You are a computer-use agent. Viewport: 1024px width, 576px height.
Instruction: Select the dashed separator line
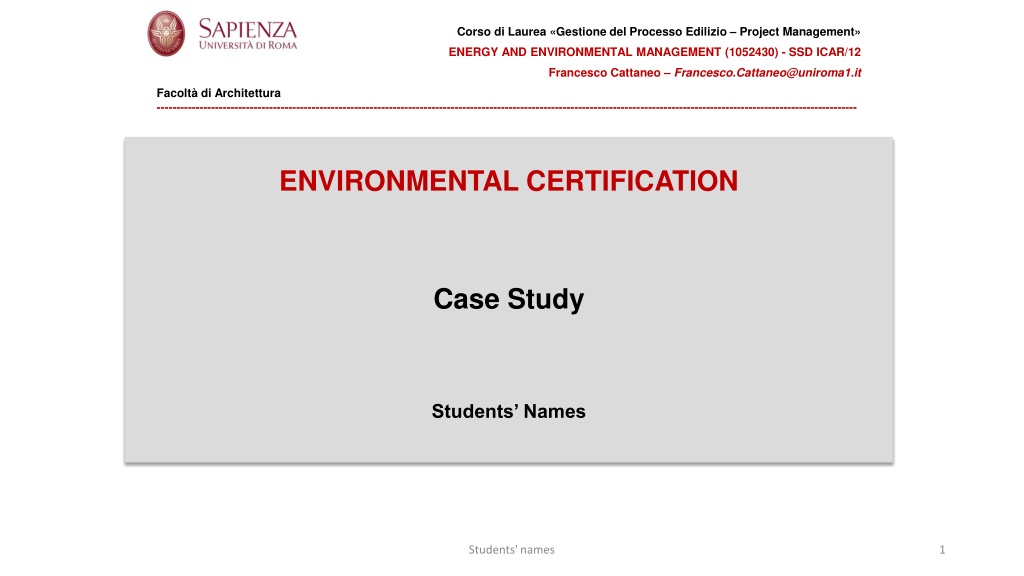(x=507, y=106)
